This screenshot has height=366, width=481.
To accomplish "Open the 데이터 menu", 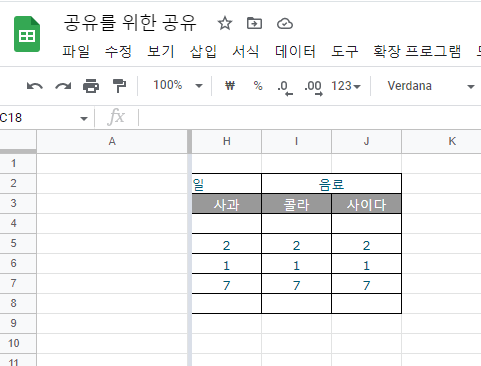I will (295, 51).
